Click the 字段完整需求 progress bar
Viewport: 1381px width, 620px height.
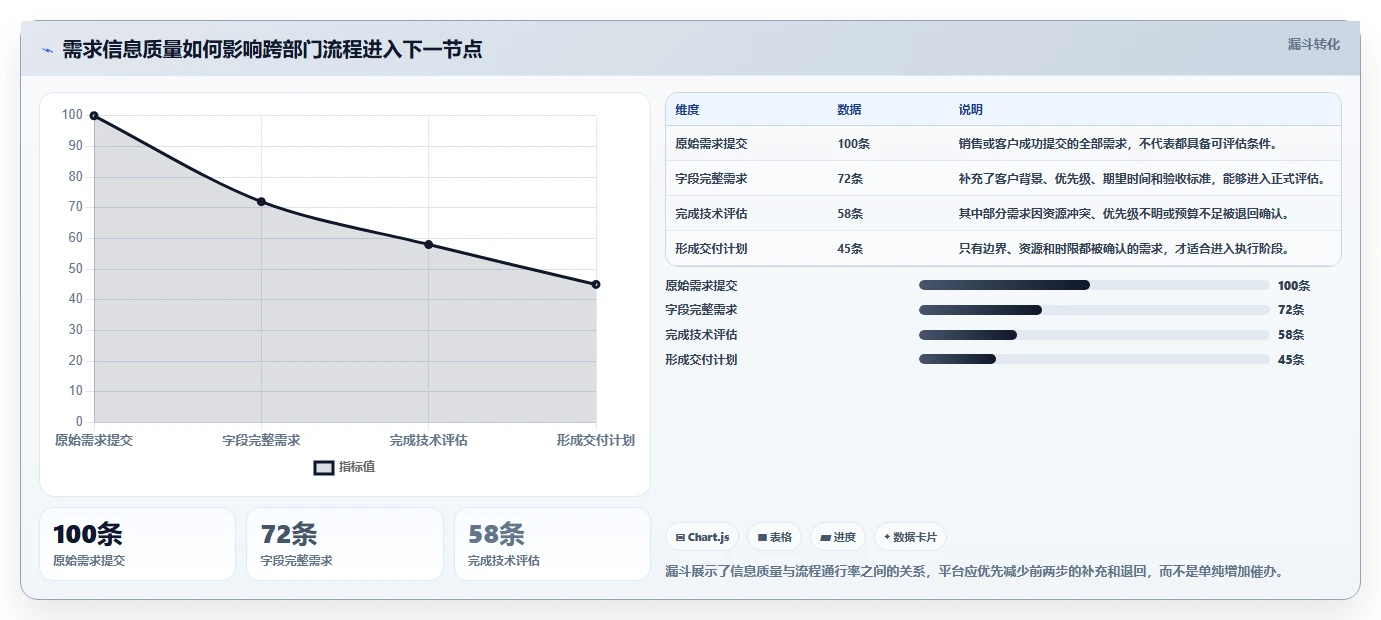[1094, 310]
